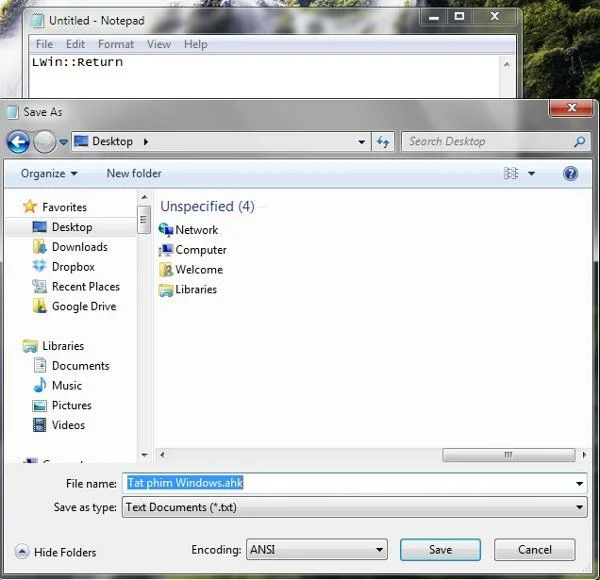This screenshot has width=600, height=580.
Task: Expand the address bar history dropdown
Action: [361, 142]
